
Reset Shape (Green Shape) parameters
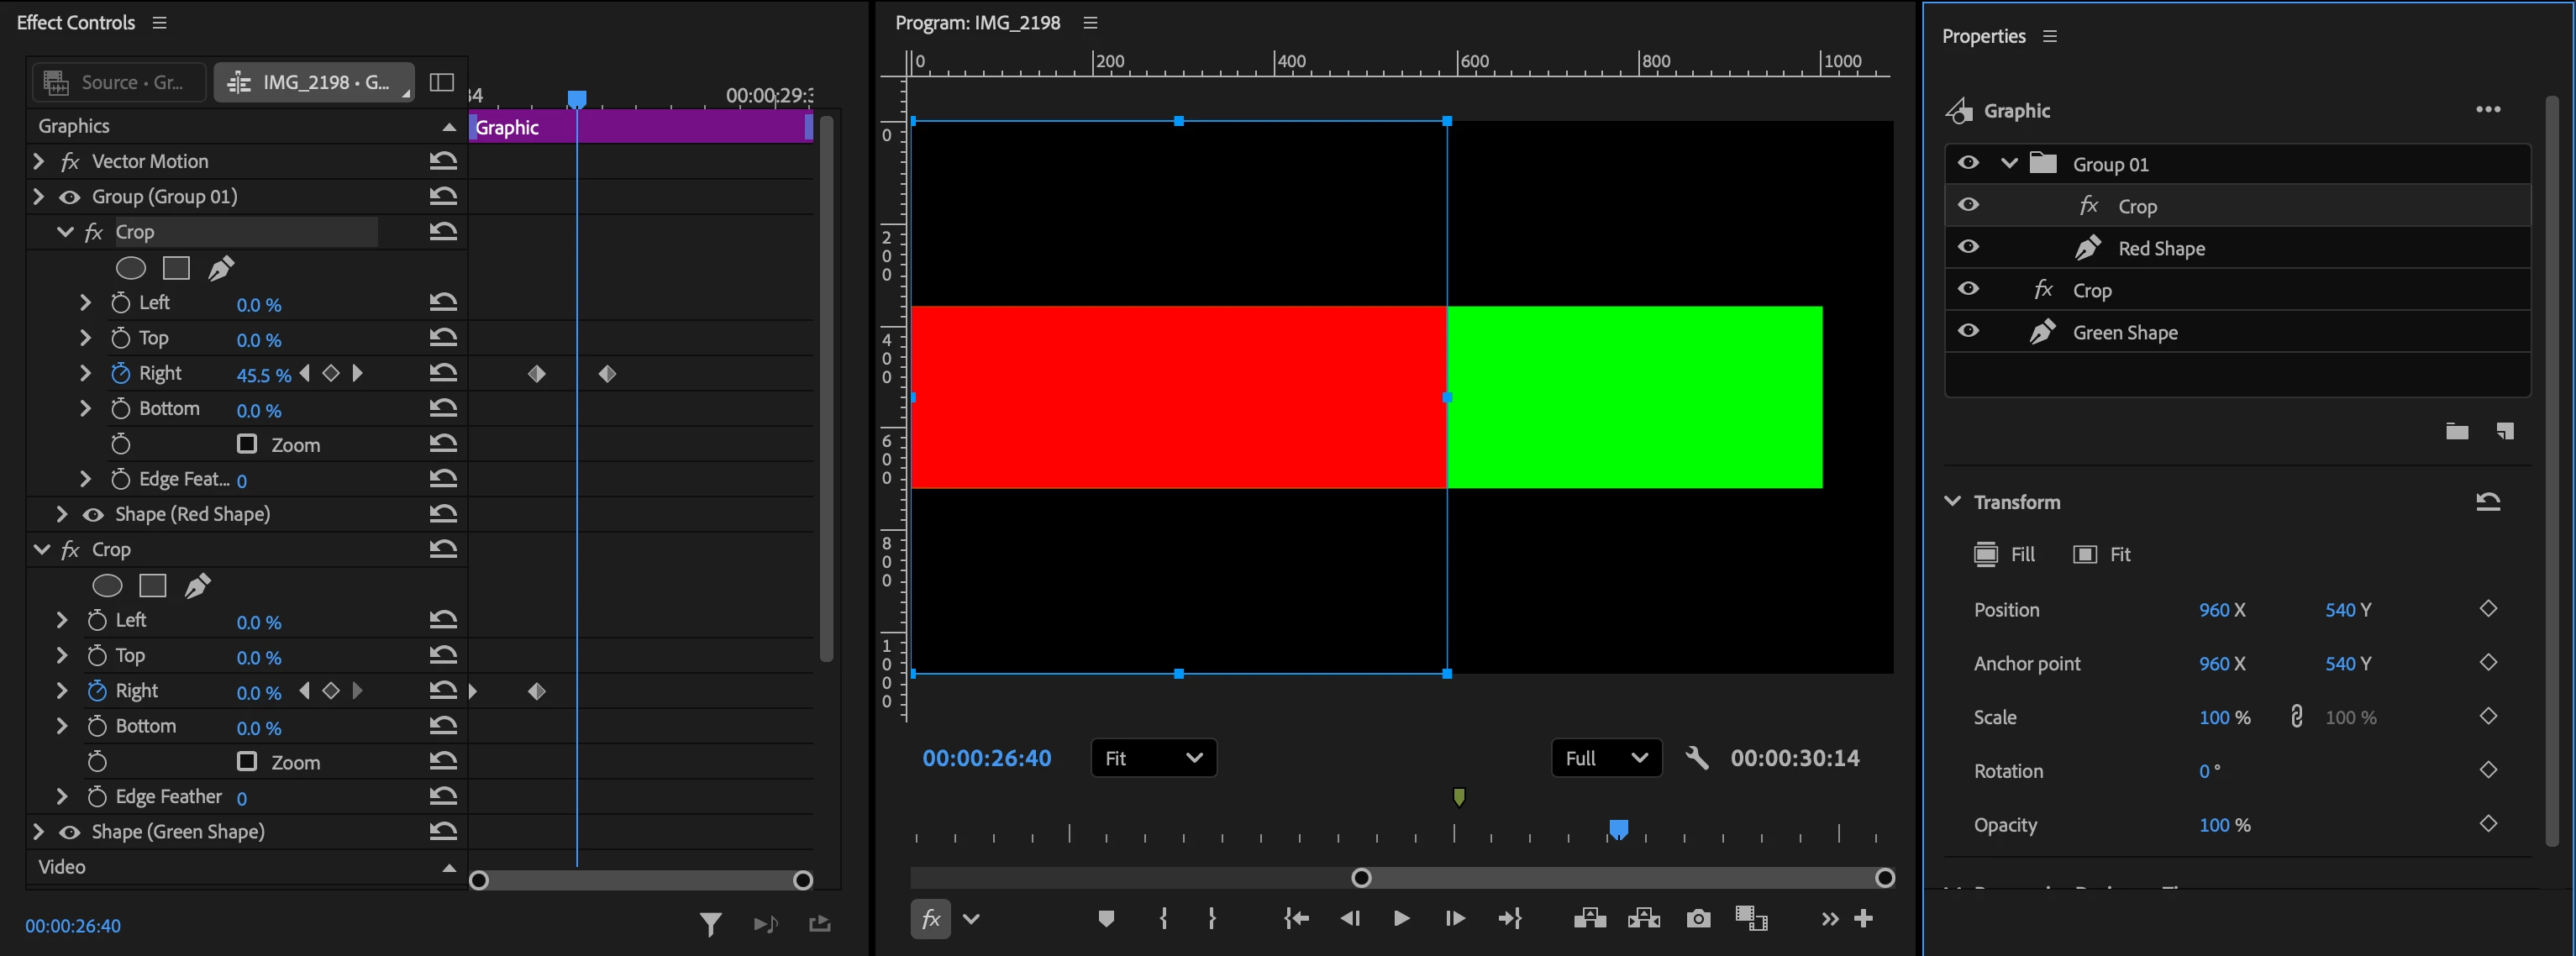click(x=443, y=831)
